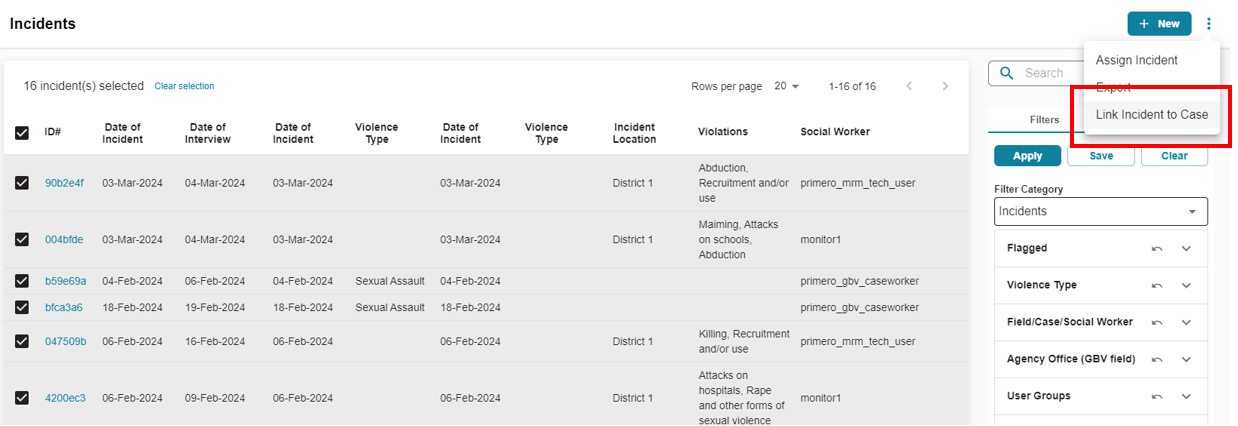
Task: Toggle the select-all header checkbox
Action: coord(22,132)
